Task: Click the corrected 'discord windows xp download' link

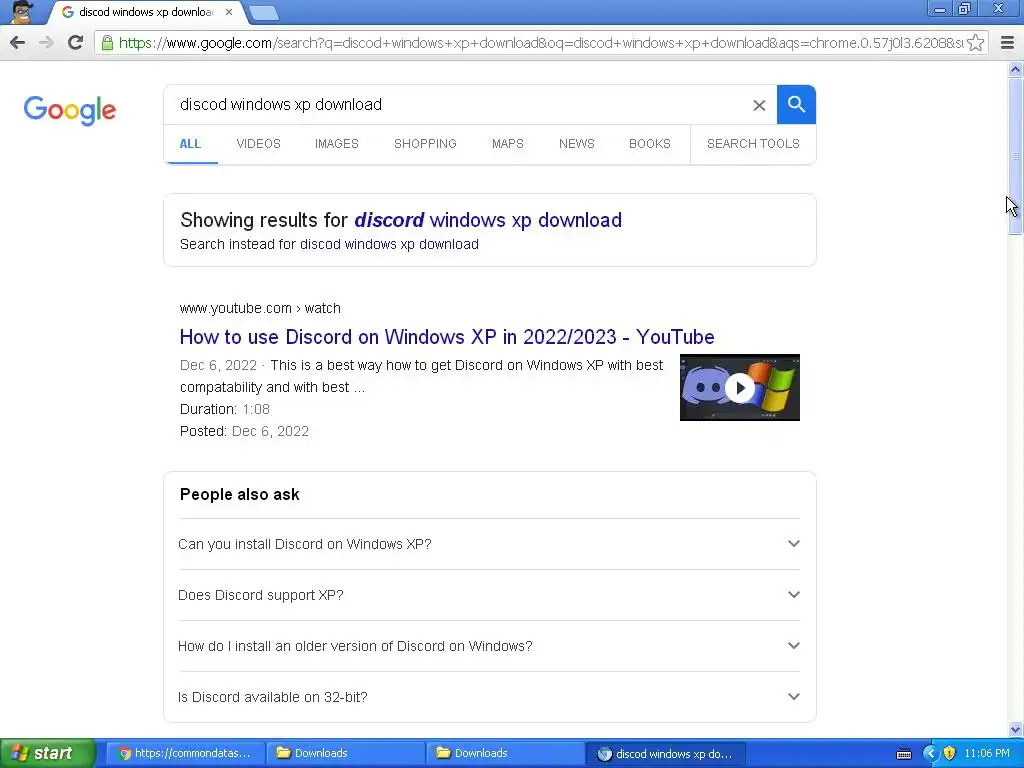Action: coord(488,220)
